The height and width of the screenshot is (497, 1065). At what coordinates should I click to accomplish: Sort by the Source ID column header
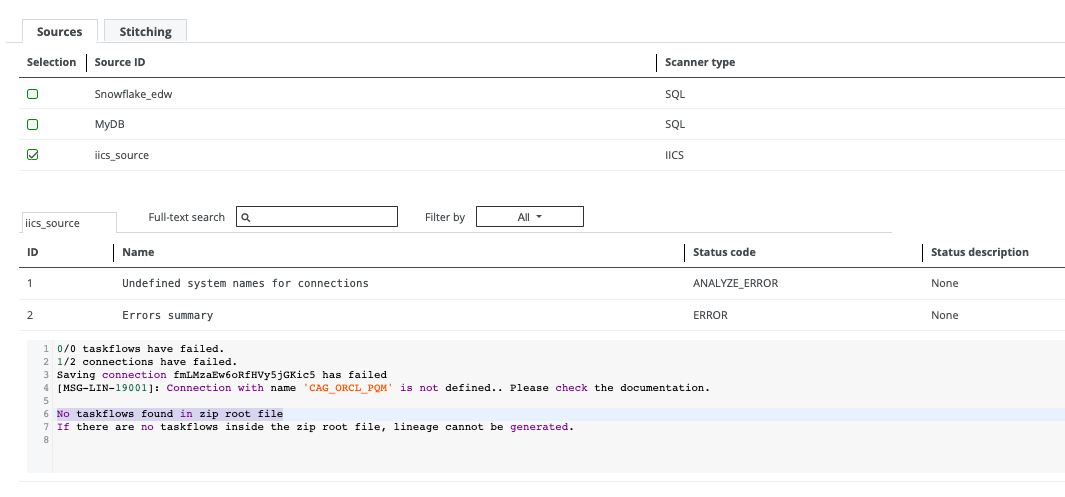point(120,62)
